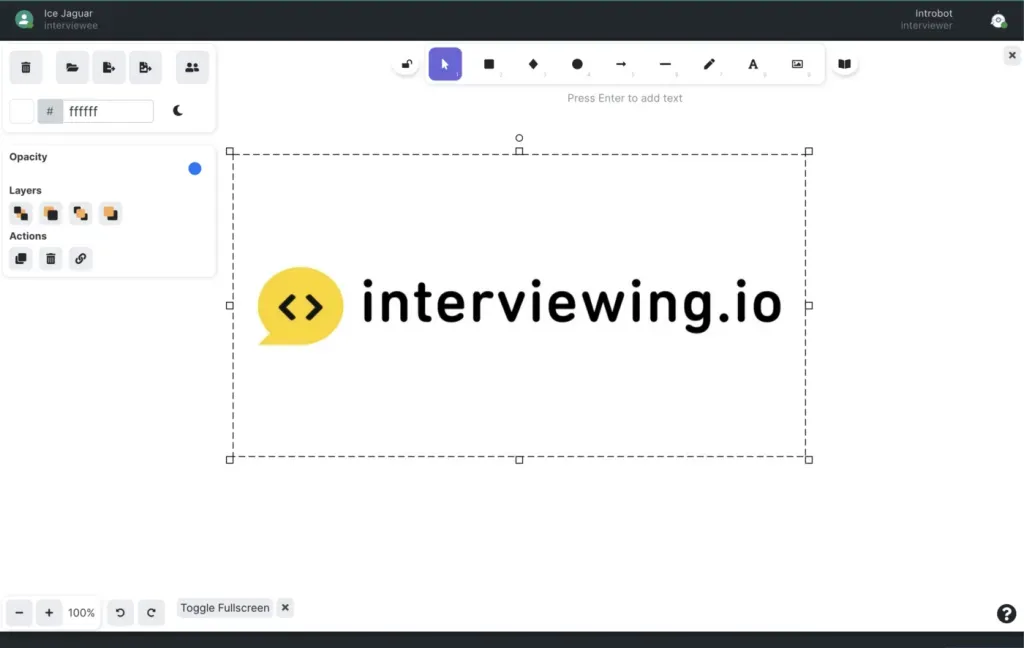Zoom in with the plus button

[49, 613]
